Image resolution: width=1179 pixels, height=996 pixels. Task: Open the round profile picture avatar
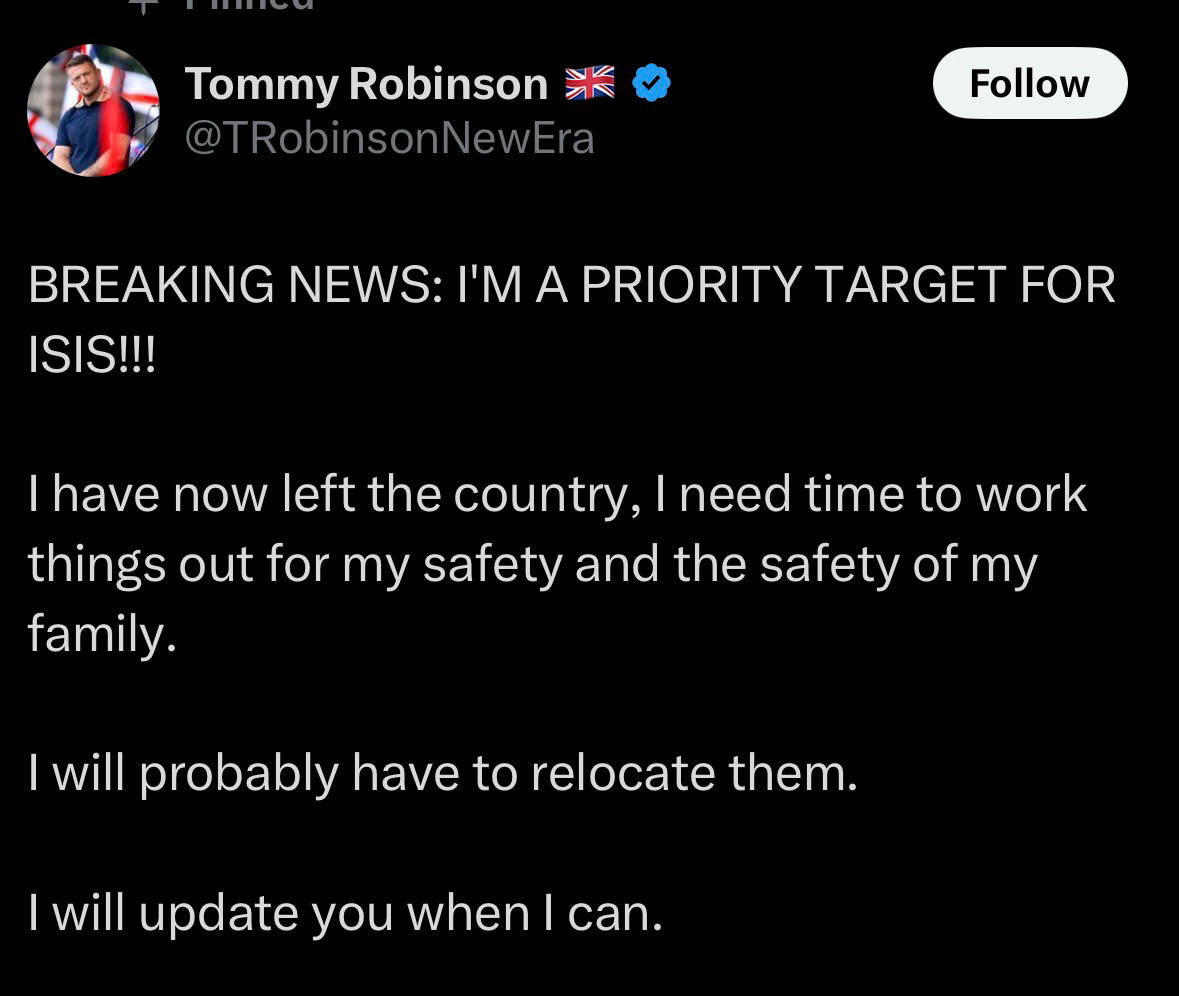[93, 111]
